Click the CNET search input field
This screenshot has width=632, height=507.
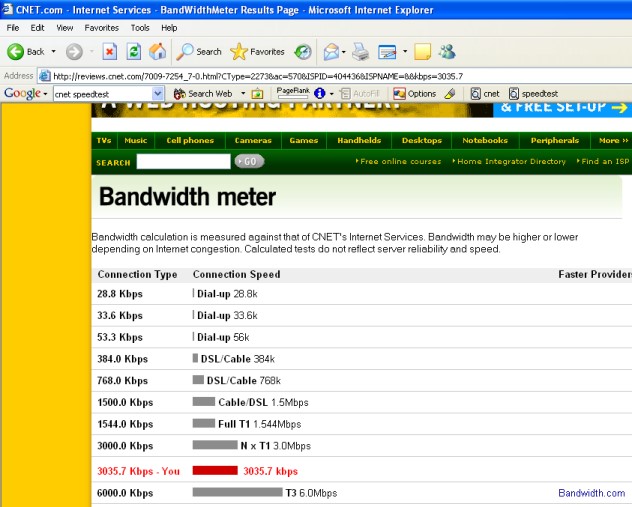tap(183, 162)
